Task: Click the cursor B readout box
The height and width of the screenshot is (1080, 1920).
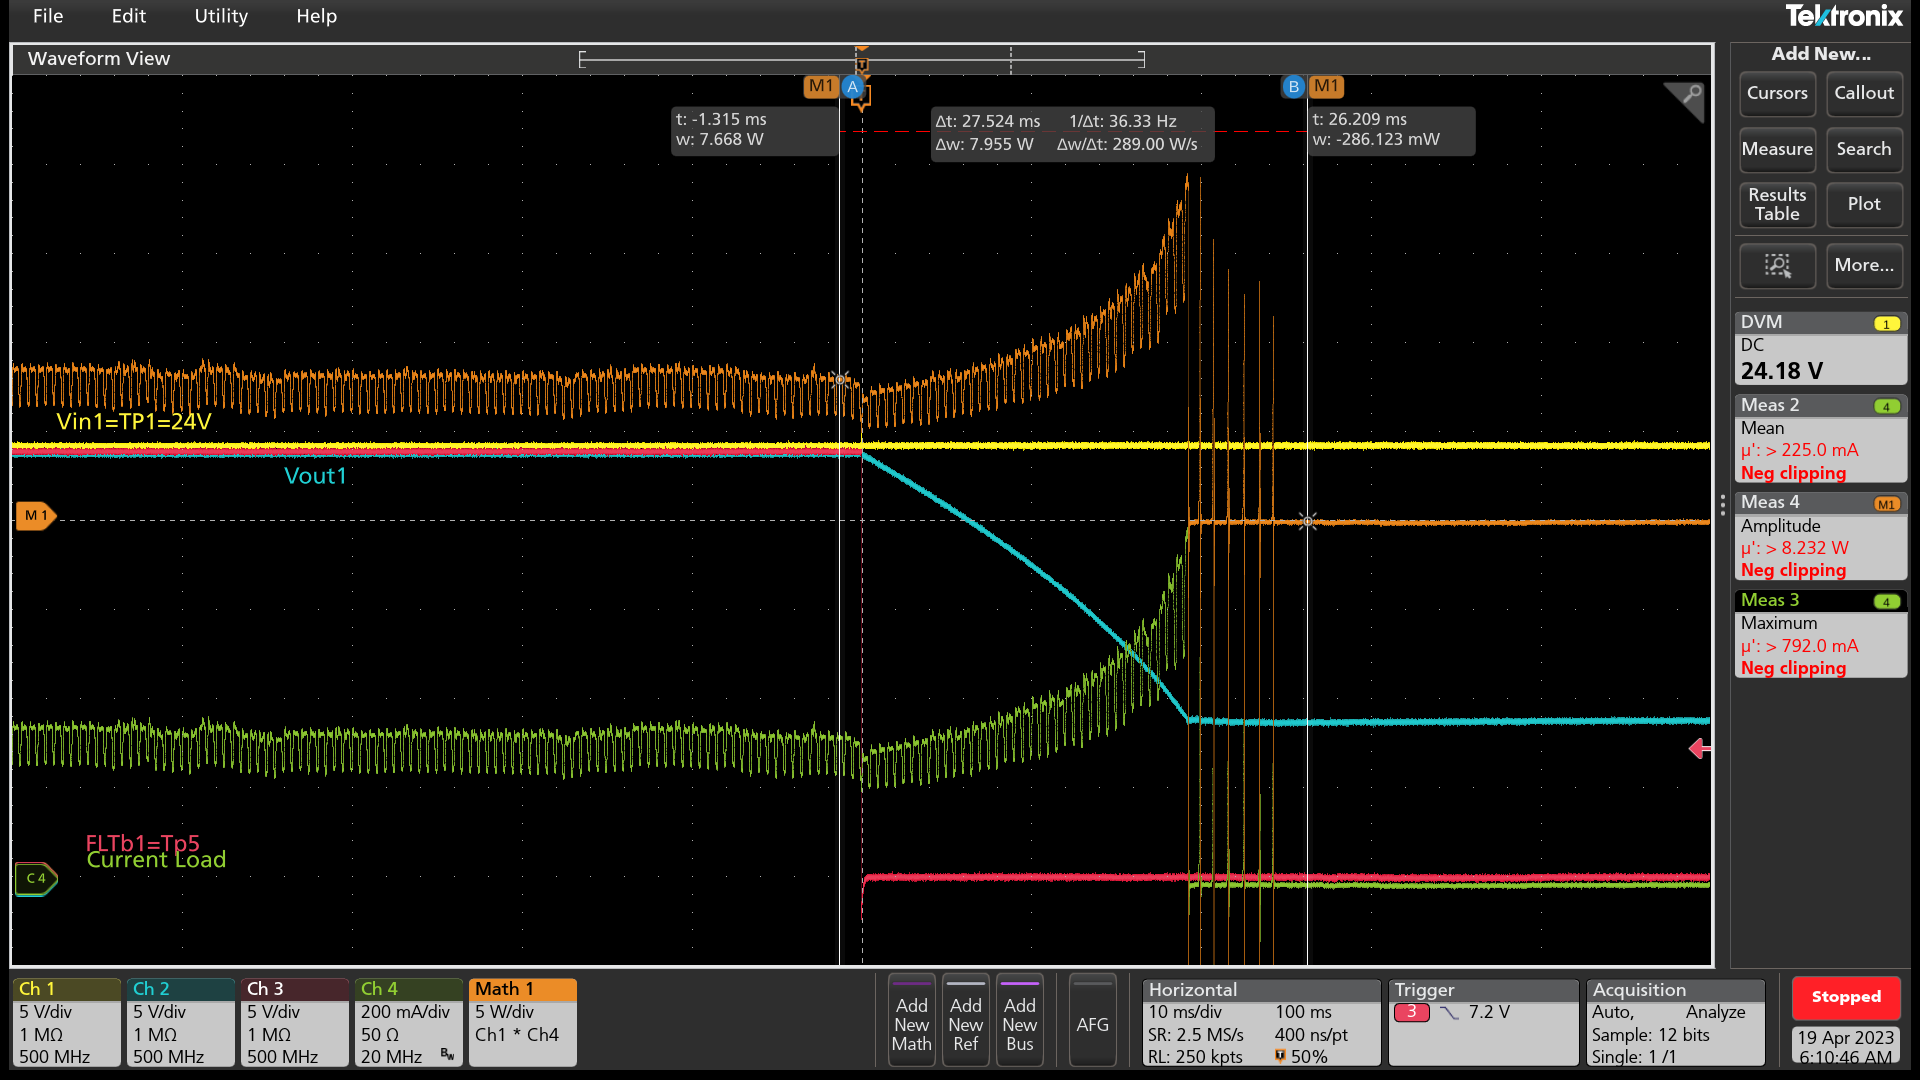Action: pyautogui.click(x=1391, y=130)
